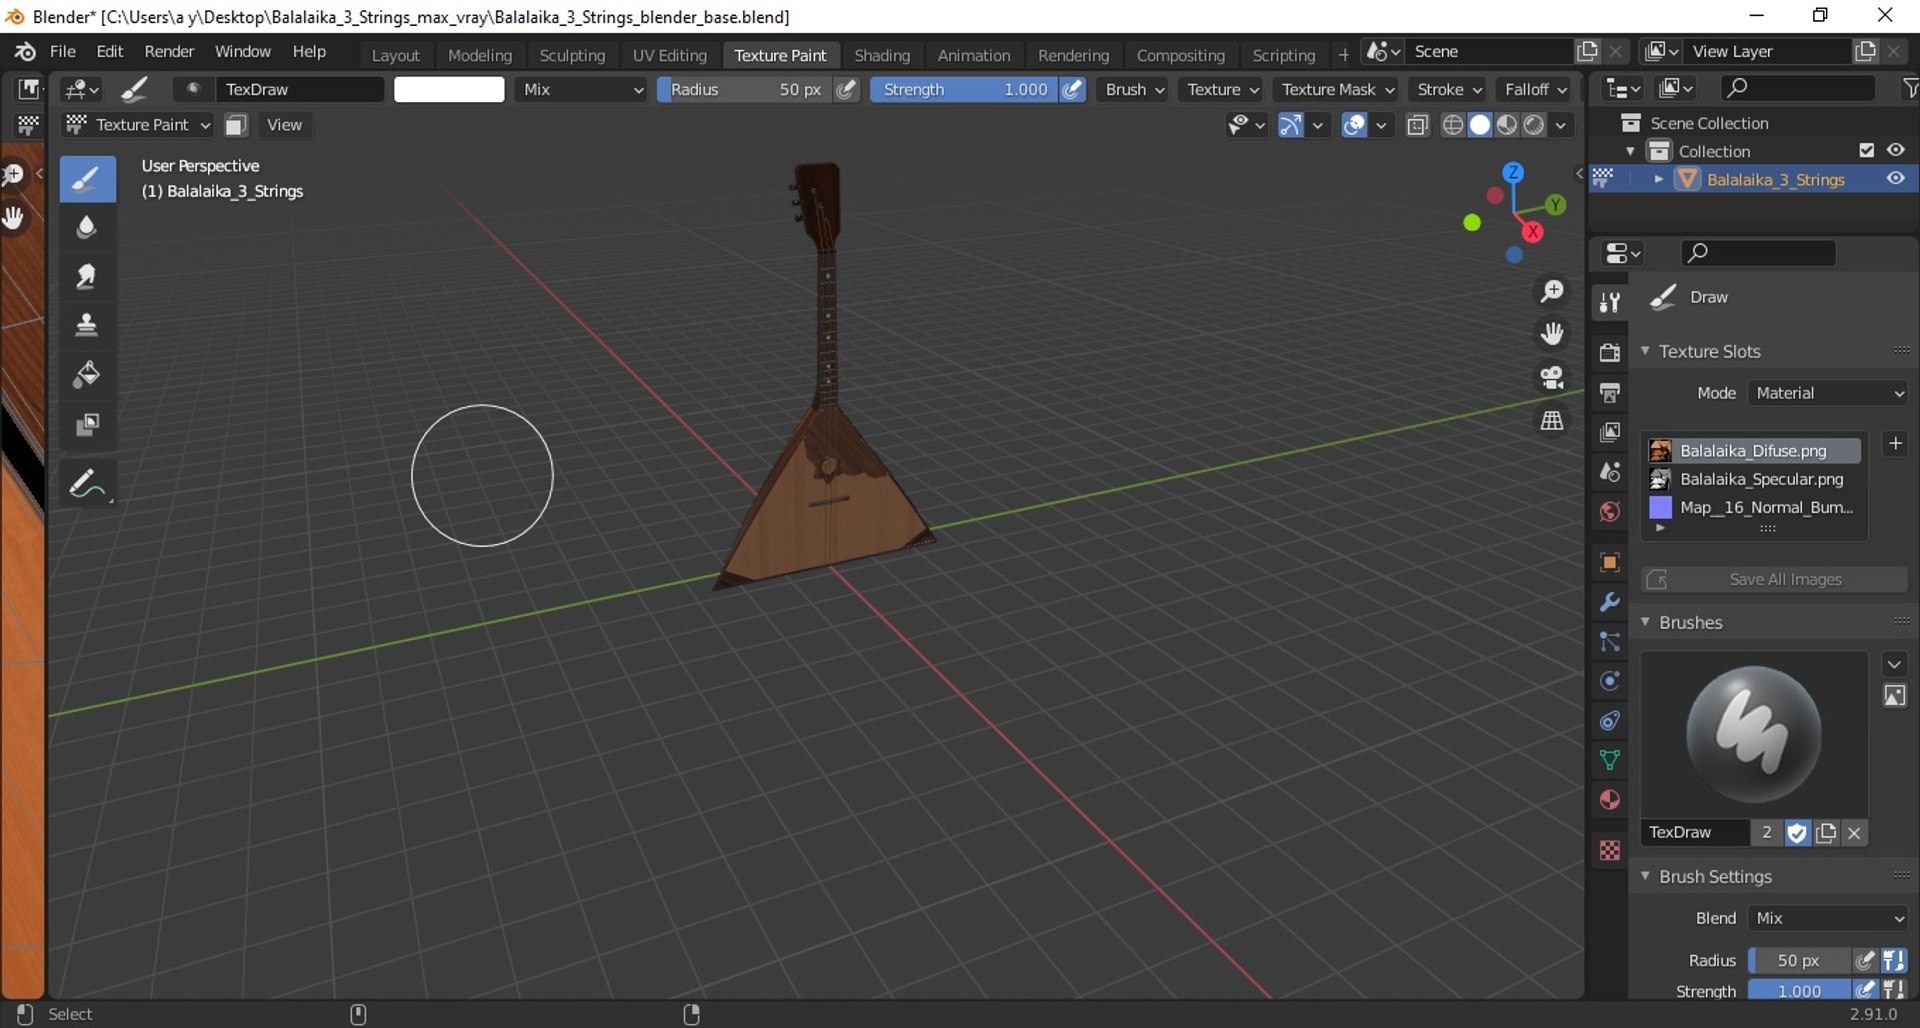Select the Mask tool
Viewport: 1920px width, 1028px height.
tap(87, 425)
